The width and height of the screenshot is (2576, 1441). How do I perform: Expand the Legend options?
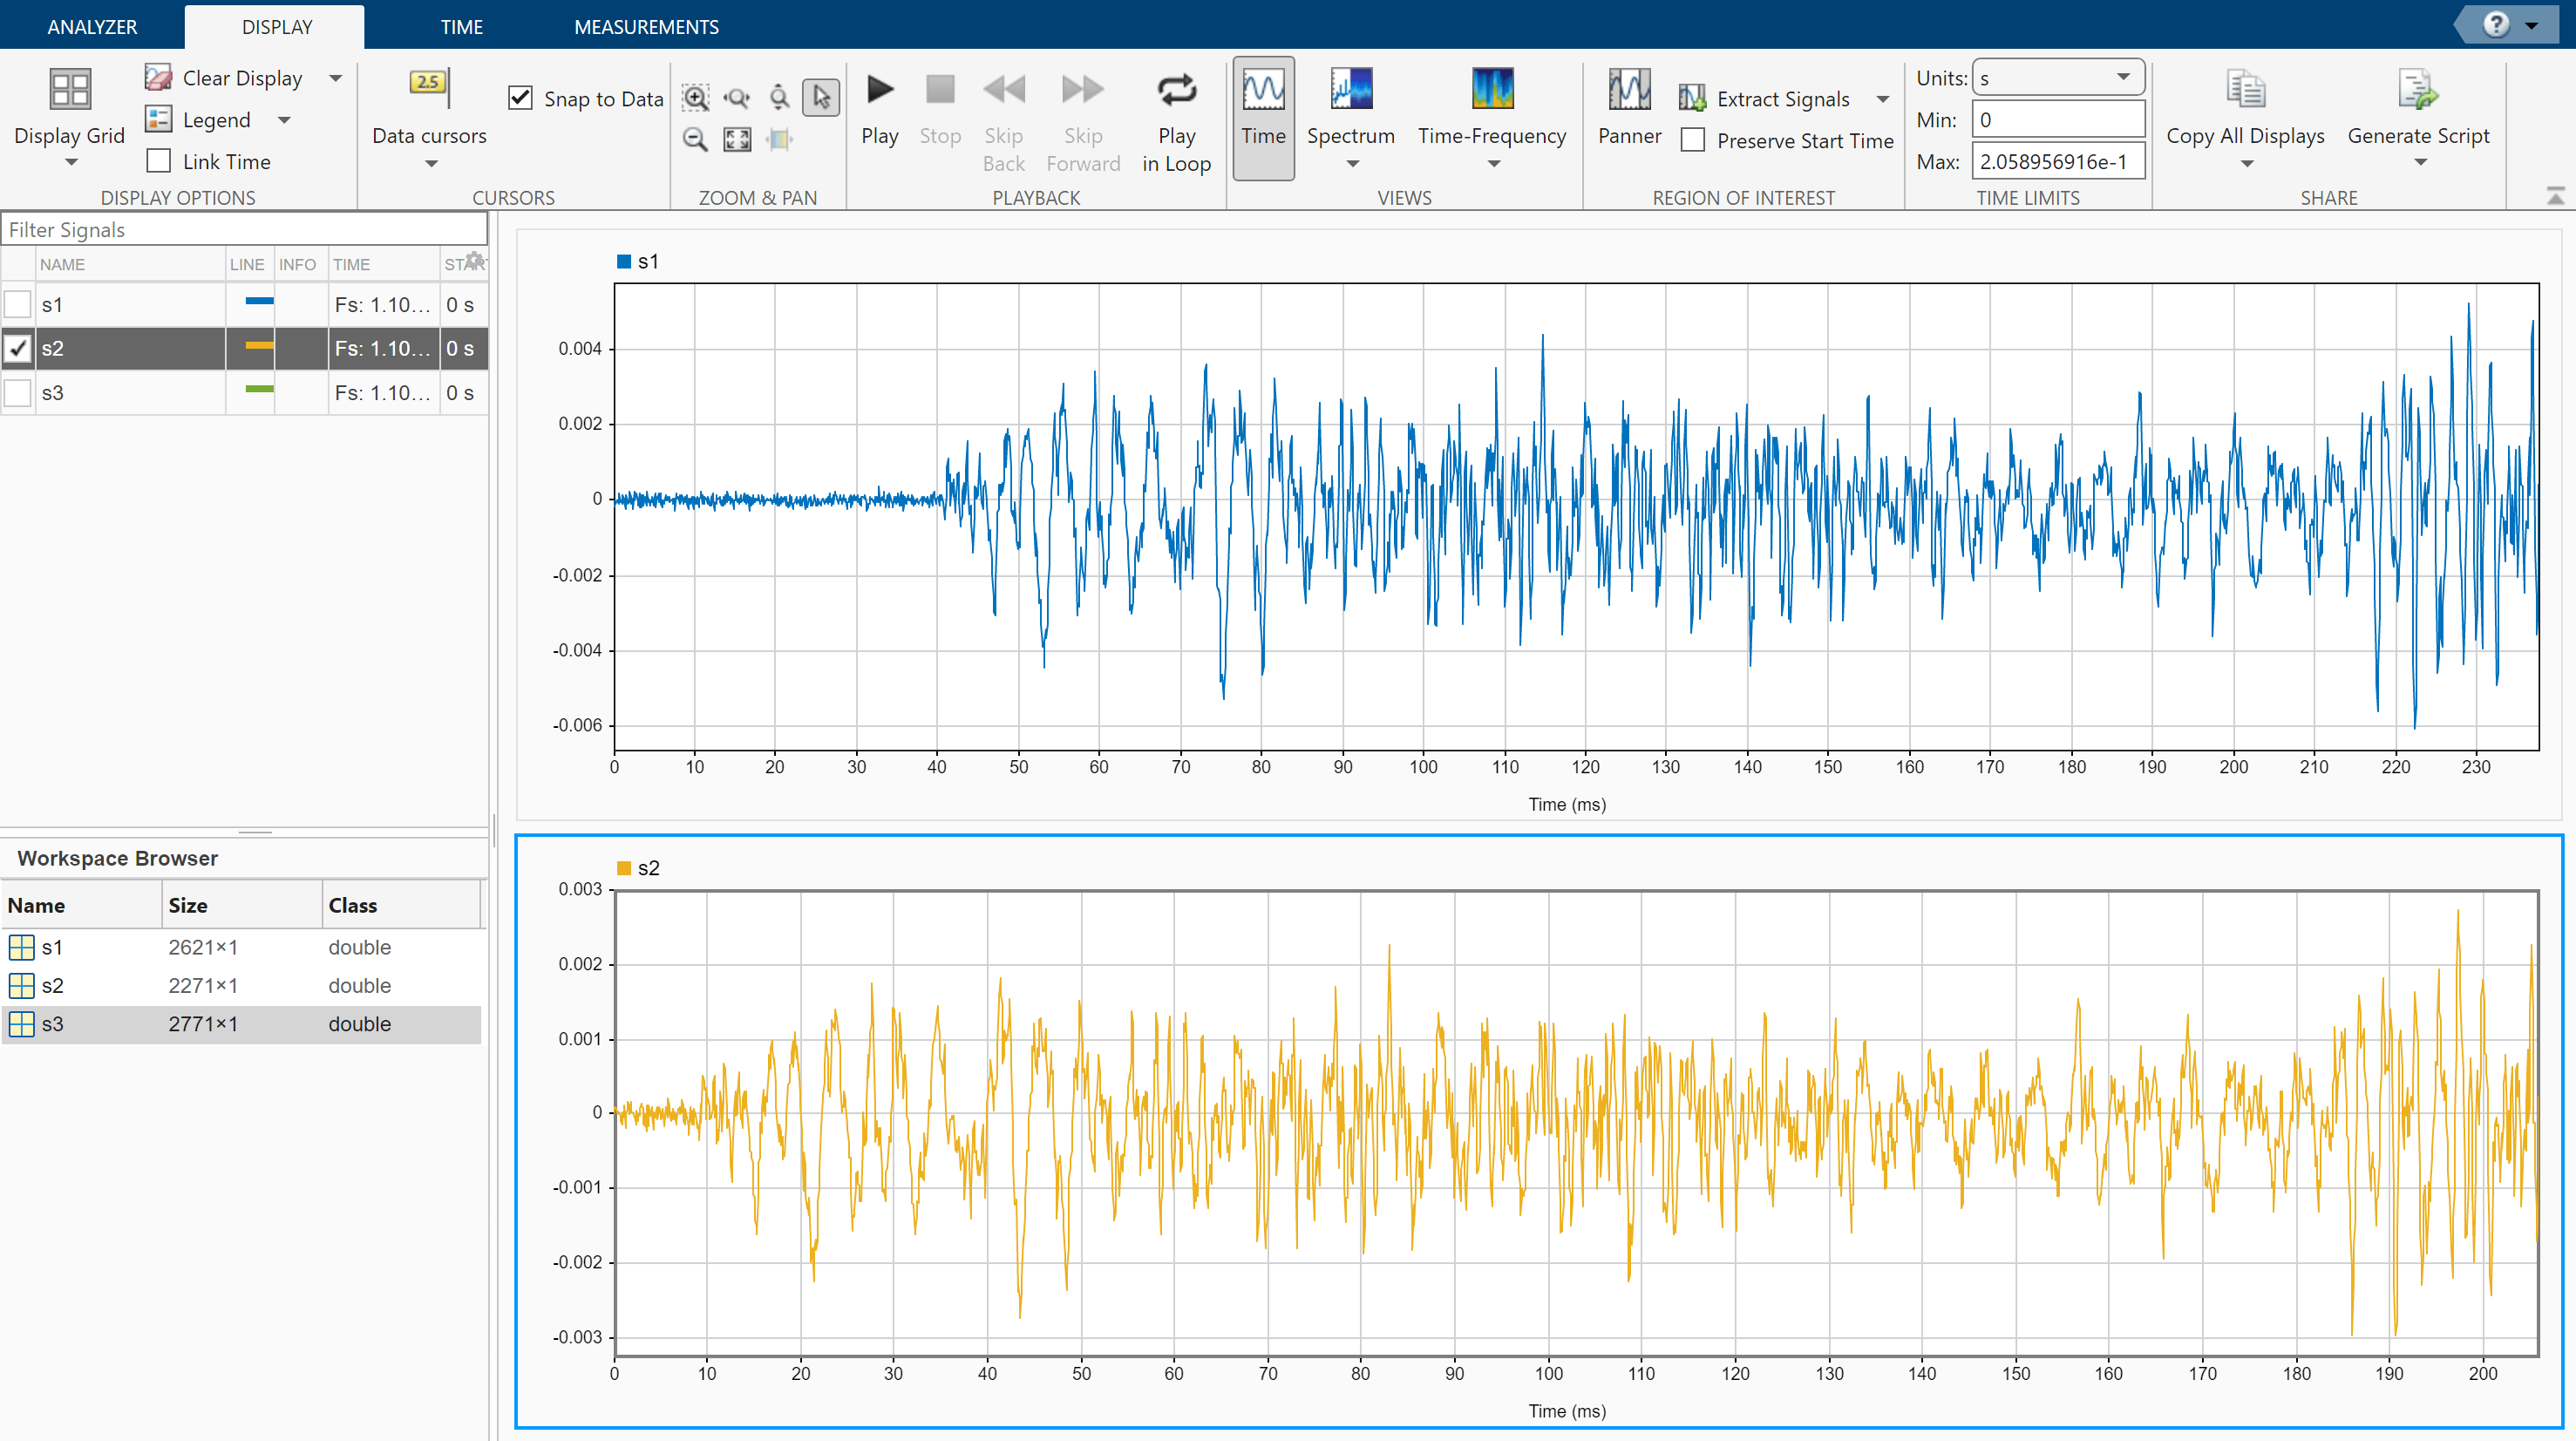pos(283,119)
